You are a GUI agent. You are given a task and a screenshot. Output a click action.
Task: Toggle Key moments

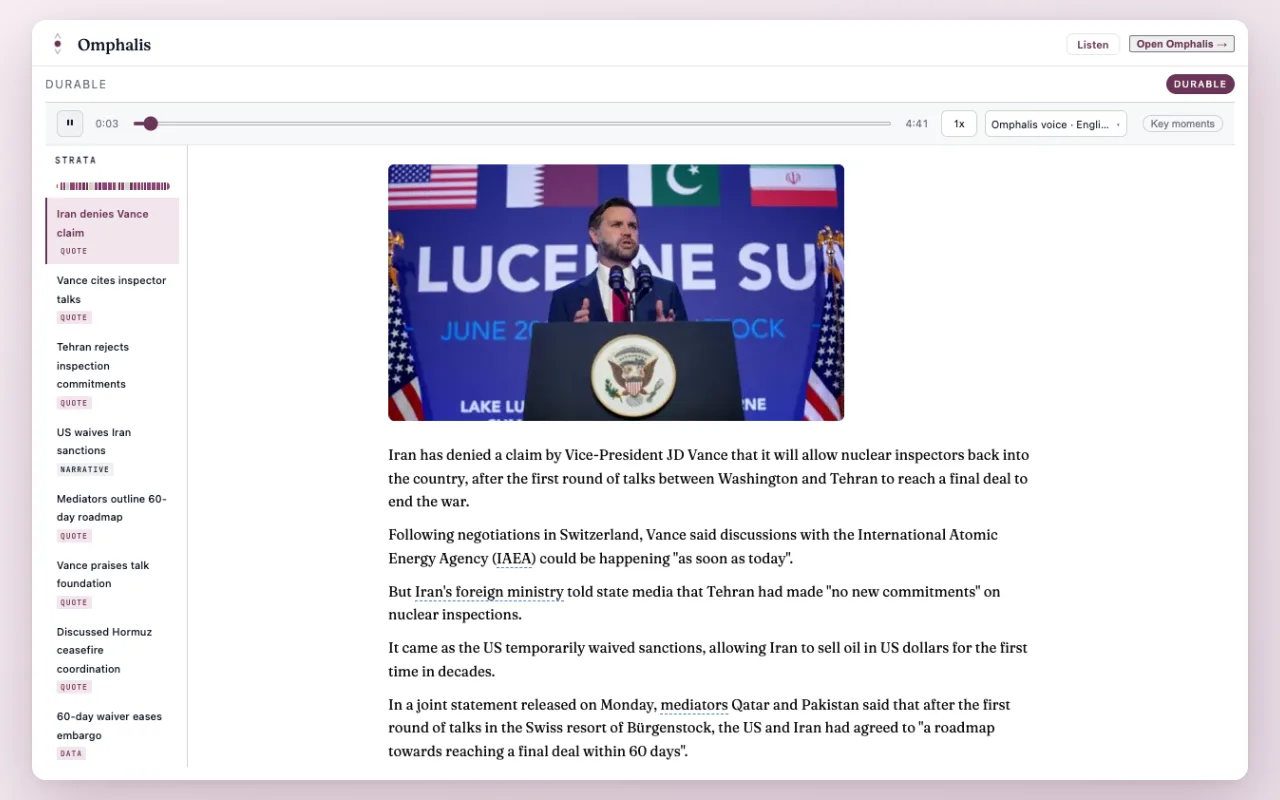1182,124
